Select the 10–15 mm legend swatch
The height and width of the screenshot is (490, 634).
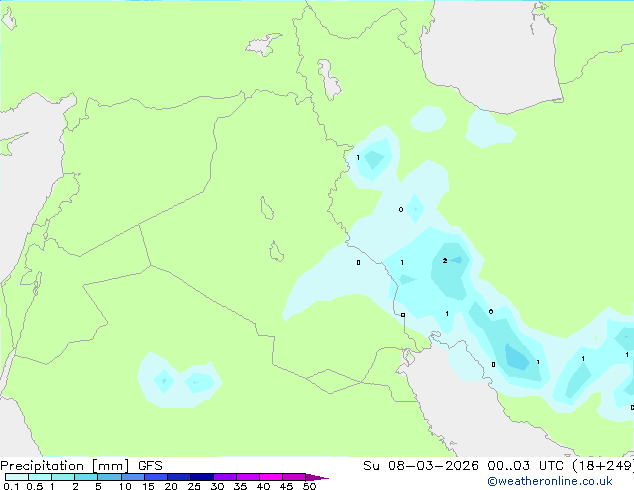tap(132, 477)
